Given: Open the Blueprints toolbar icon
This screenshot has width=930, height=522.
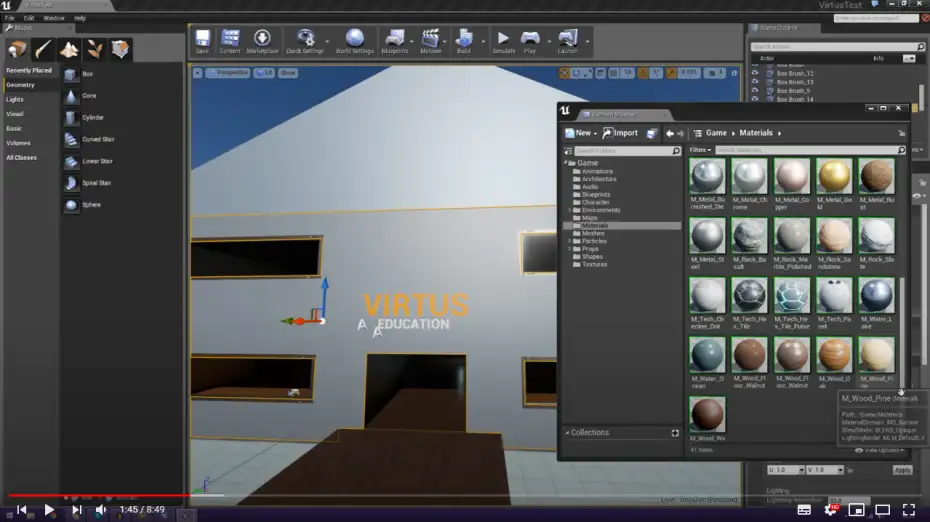Looking at the screenshot, I should (394, 41).
